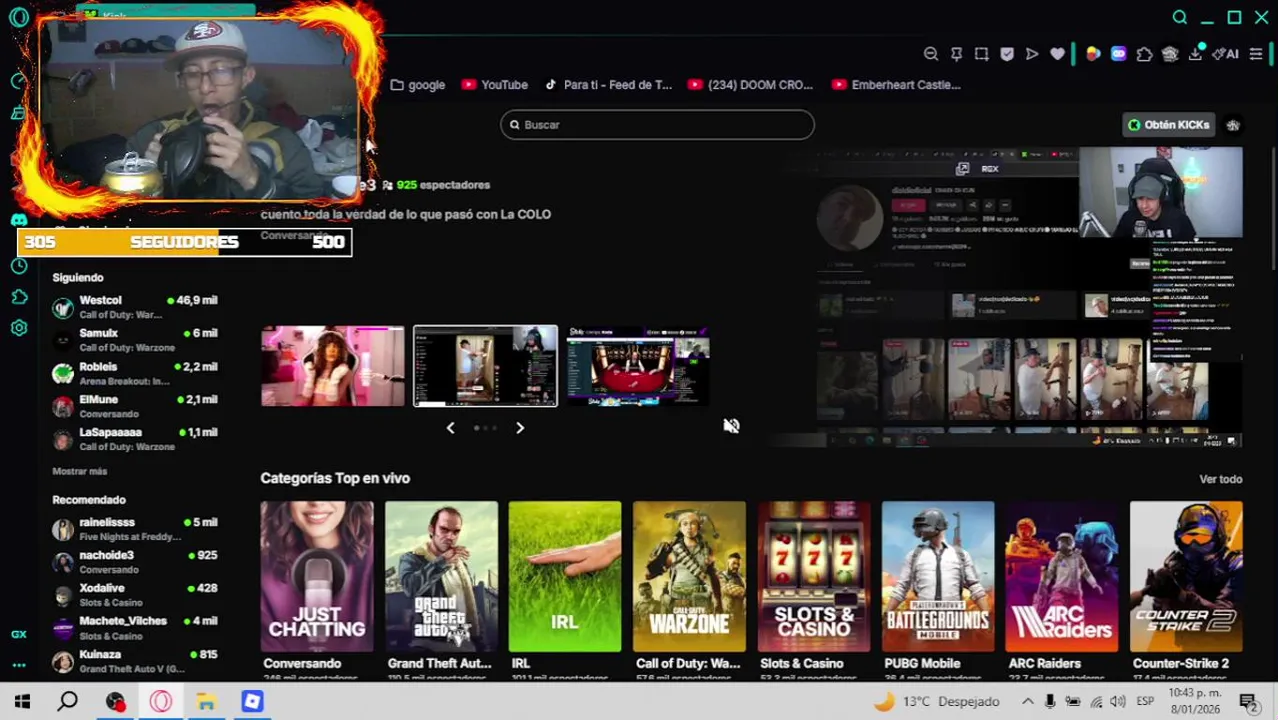Viewport: 1278px width, 720px height.
Task: Open the DOOM CRO... YouTube bookmark
Action: (x=751, y=85)
